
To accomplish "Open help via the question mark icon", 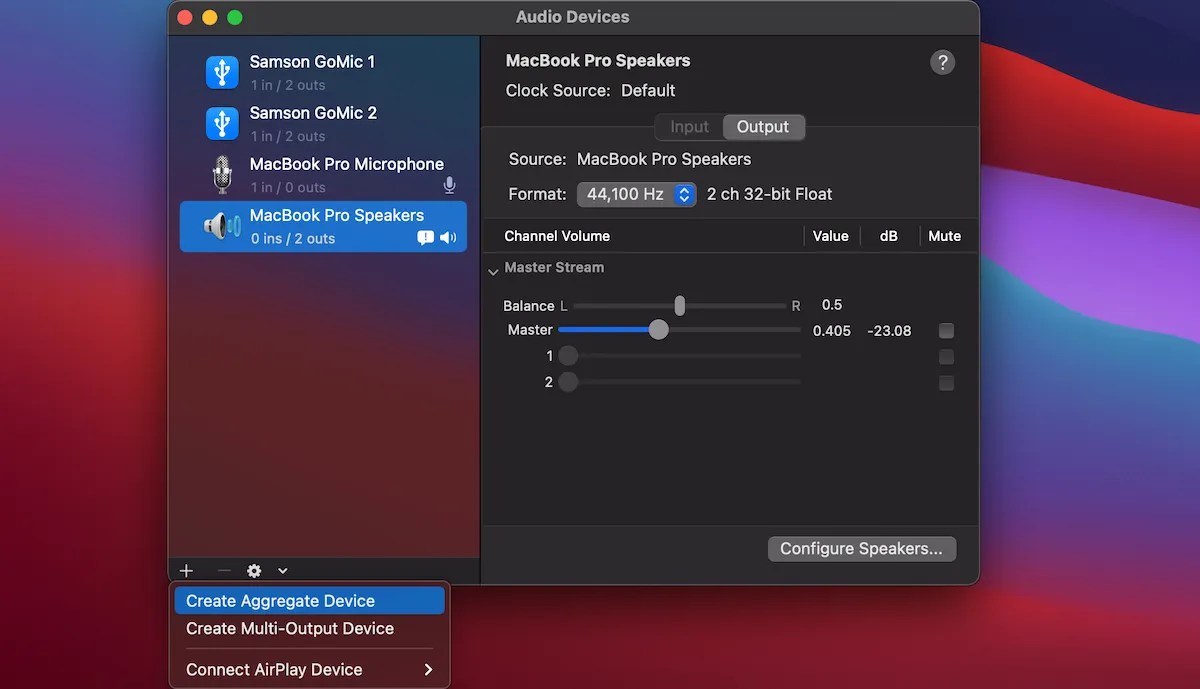I will coord(942,61).
